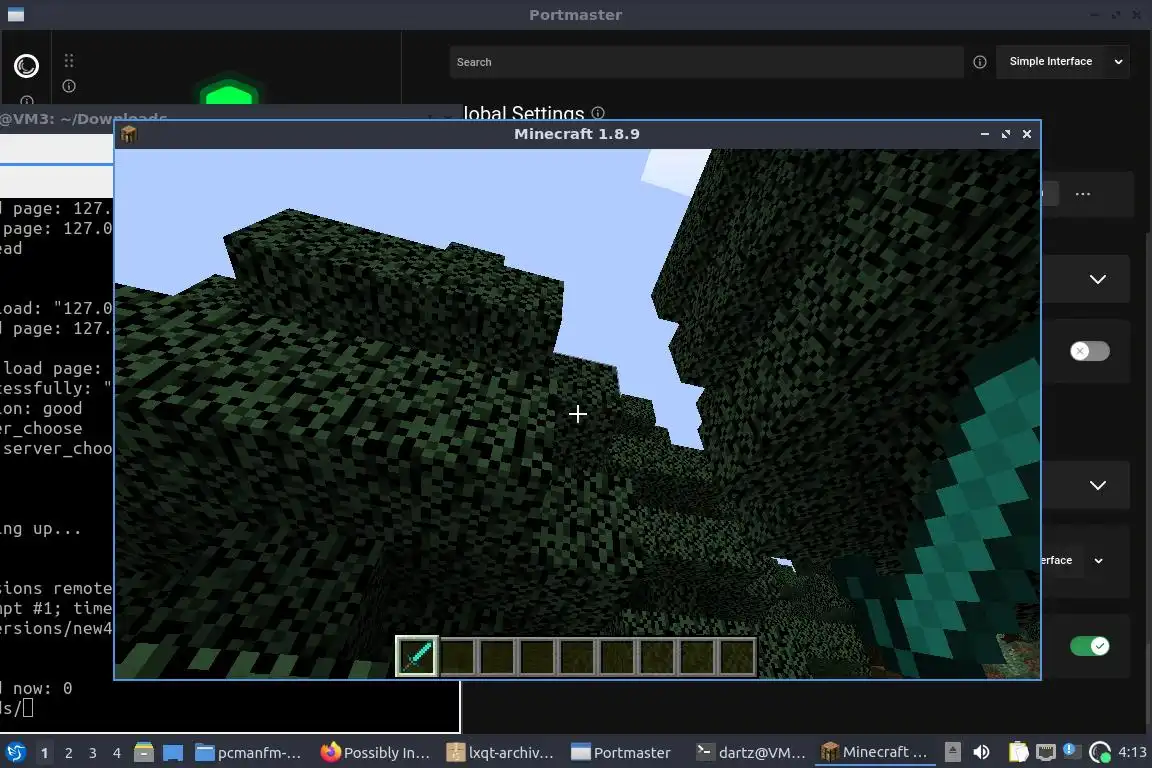1152x768 pixels.
Task: Open the volume speaker icon in system tray
Action: (x=981, y=752)
